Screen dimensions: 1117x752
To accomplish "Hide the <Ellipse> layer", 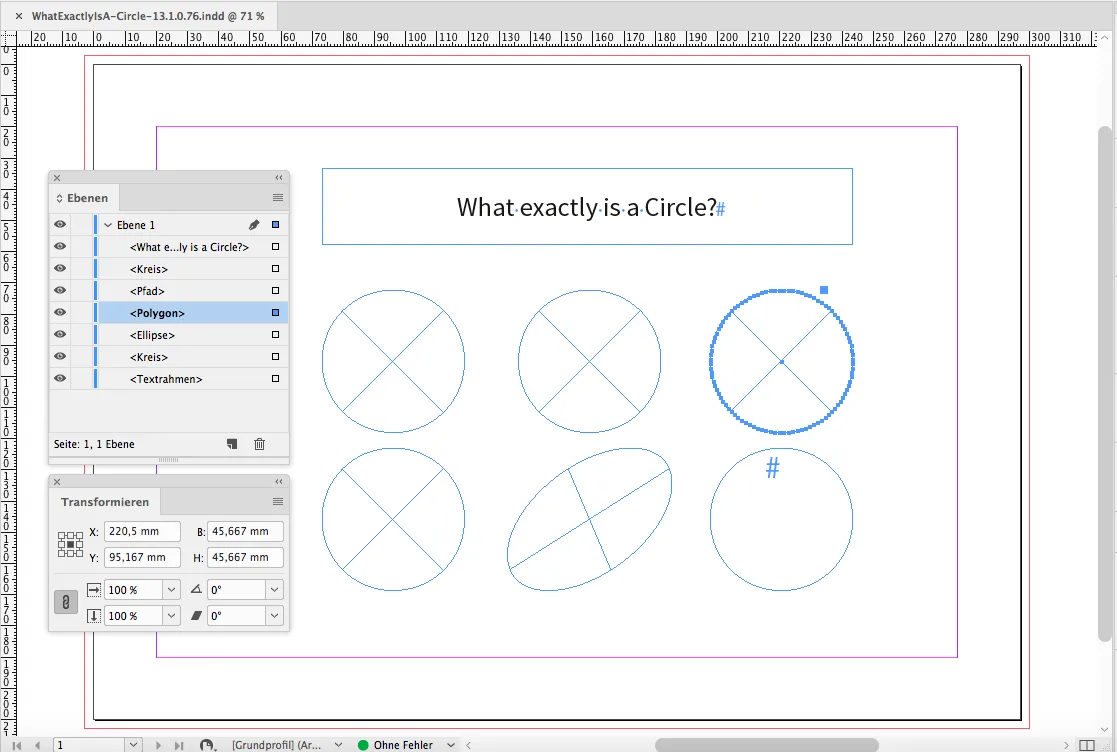I will (x=59, y=334).
